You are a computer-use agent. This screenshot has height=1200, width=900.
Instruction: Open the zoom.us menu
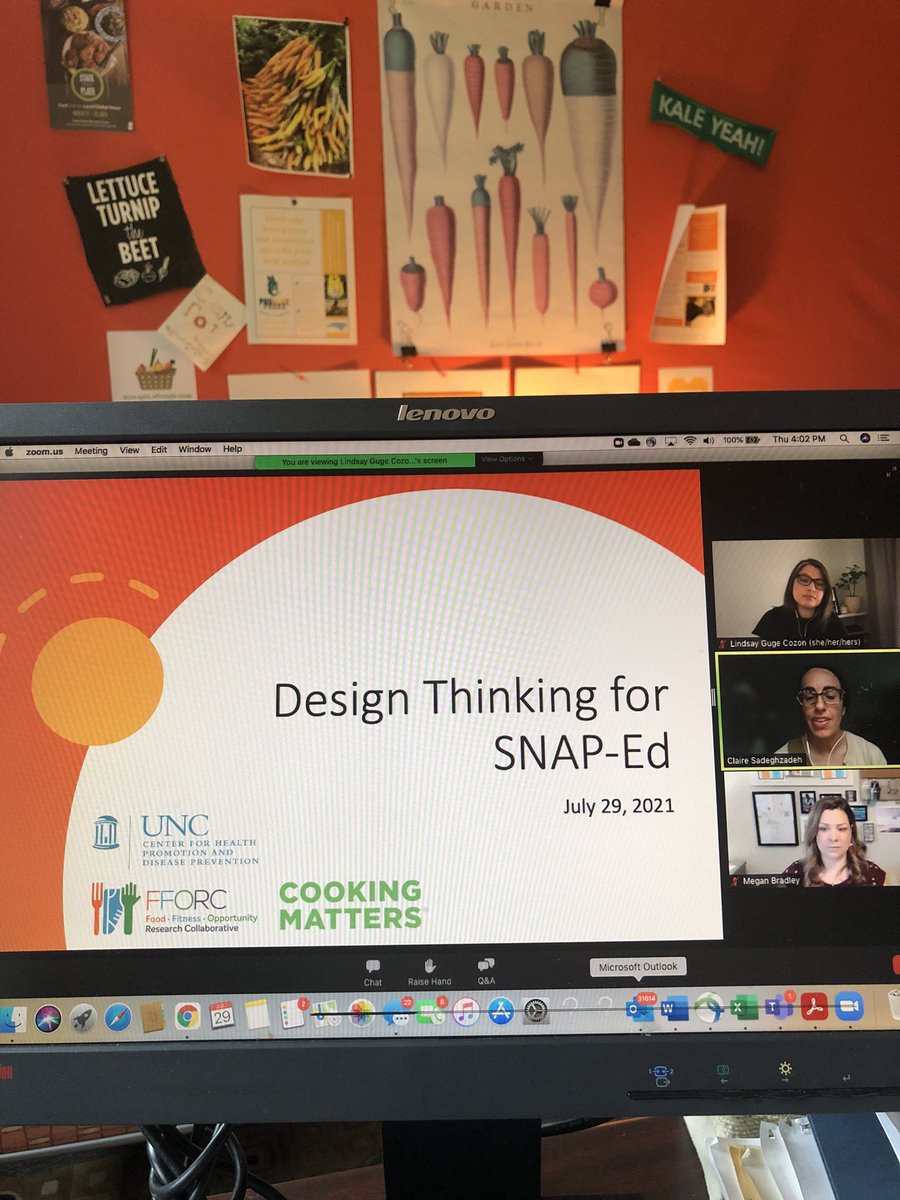(45, 451)
